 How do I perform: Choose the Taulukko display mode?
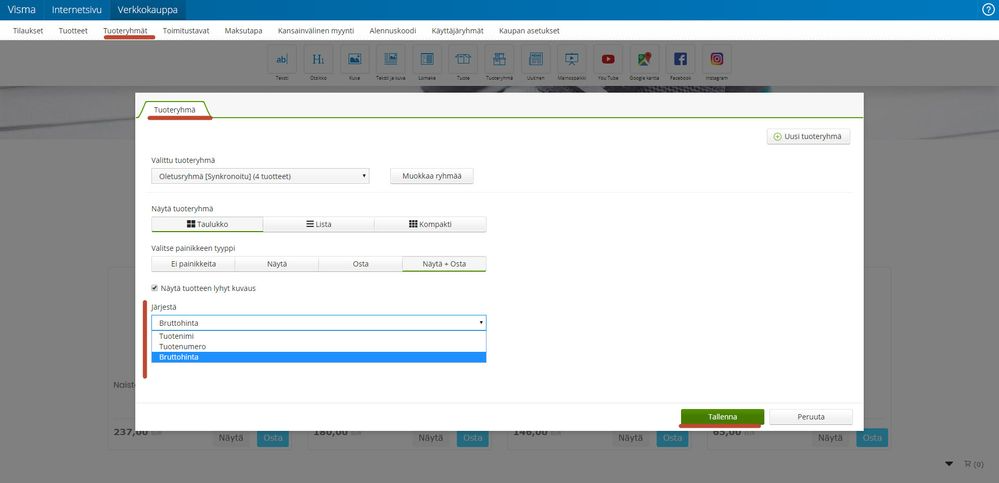click(207, 224)
